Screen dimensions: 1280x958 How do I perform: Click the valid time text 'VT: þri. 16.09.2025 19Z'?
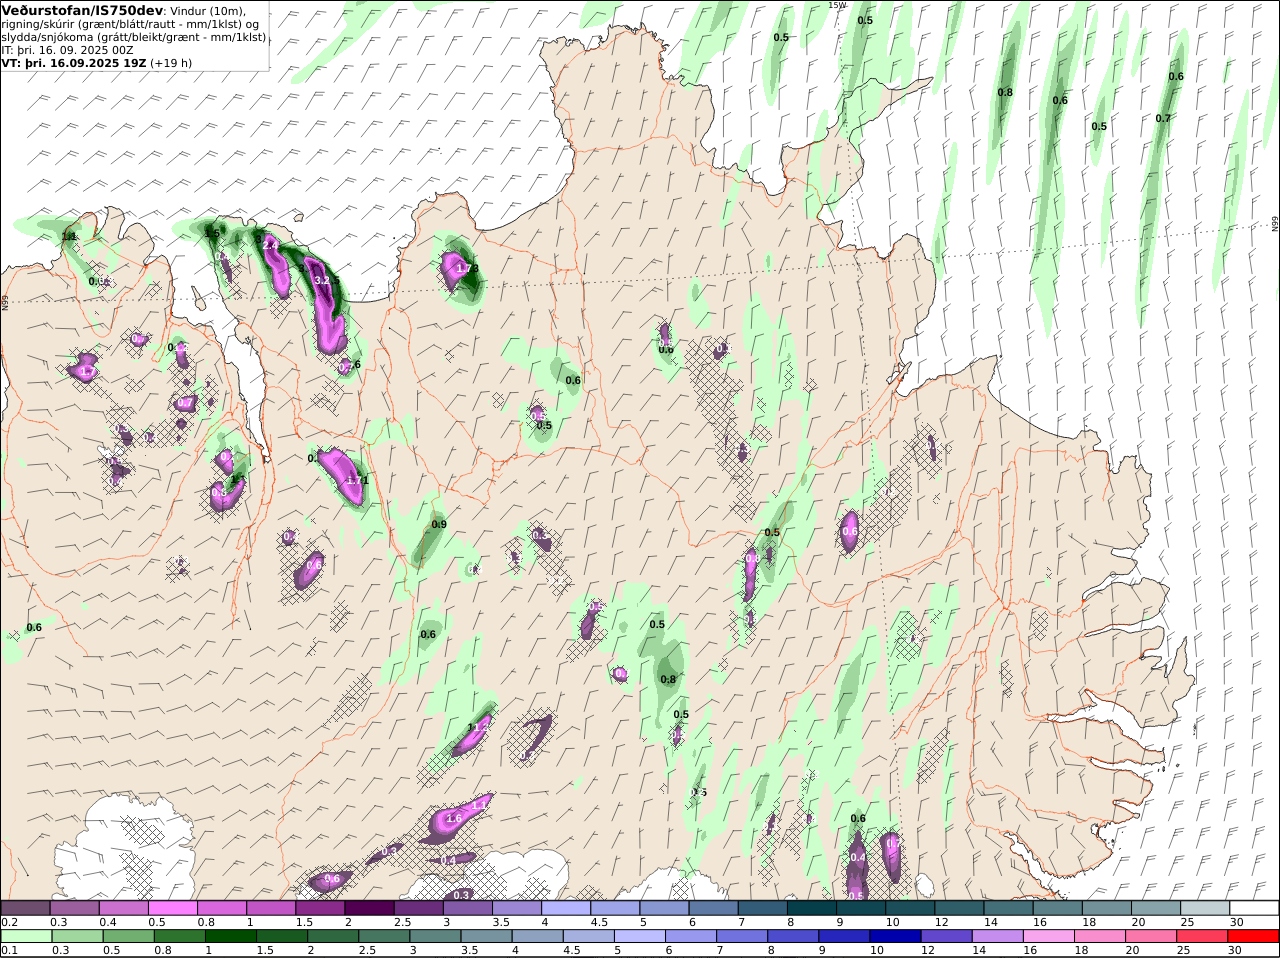[x=74, y=63]
